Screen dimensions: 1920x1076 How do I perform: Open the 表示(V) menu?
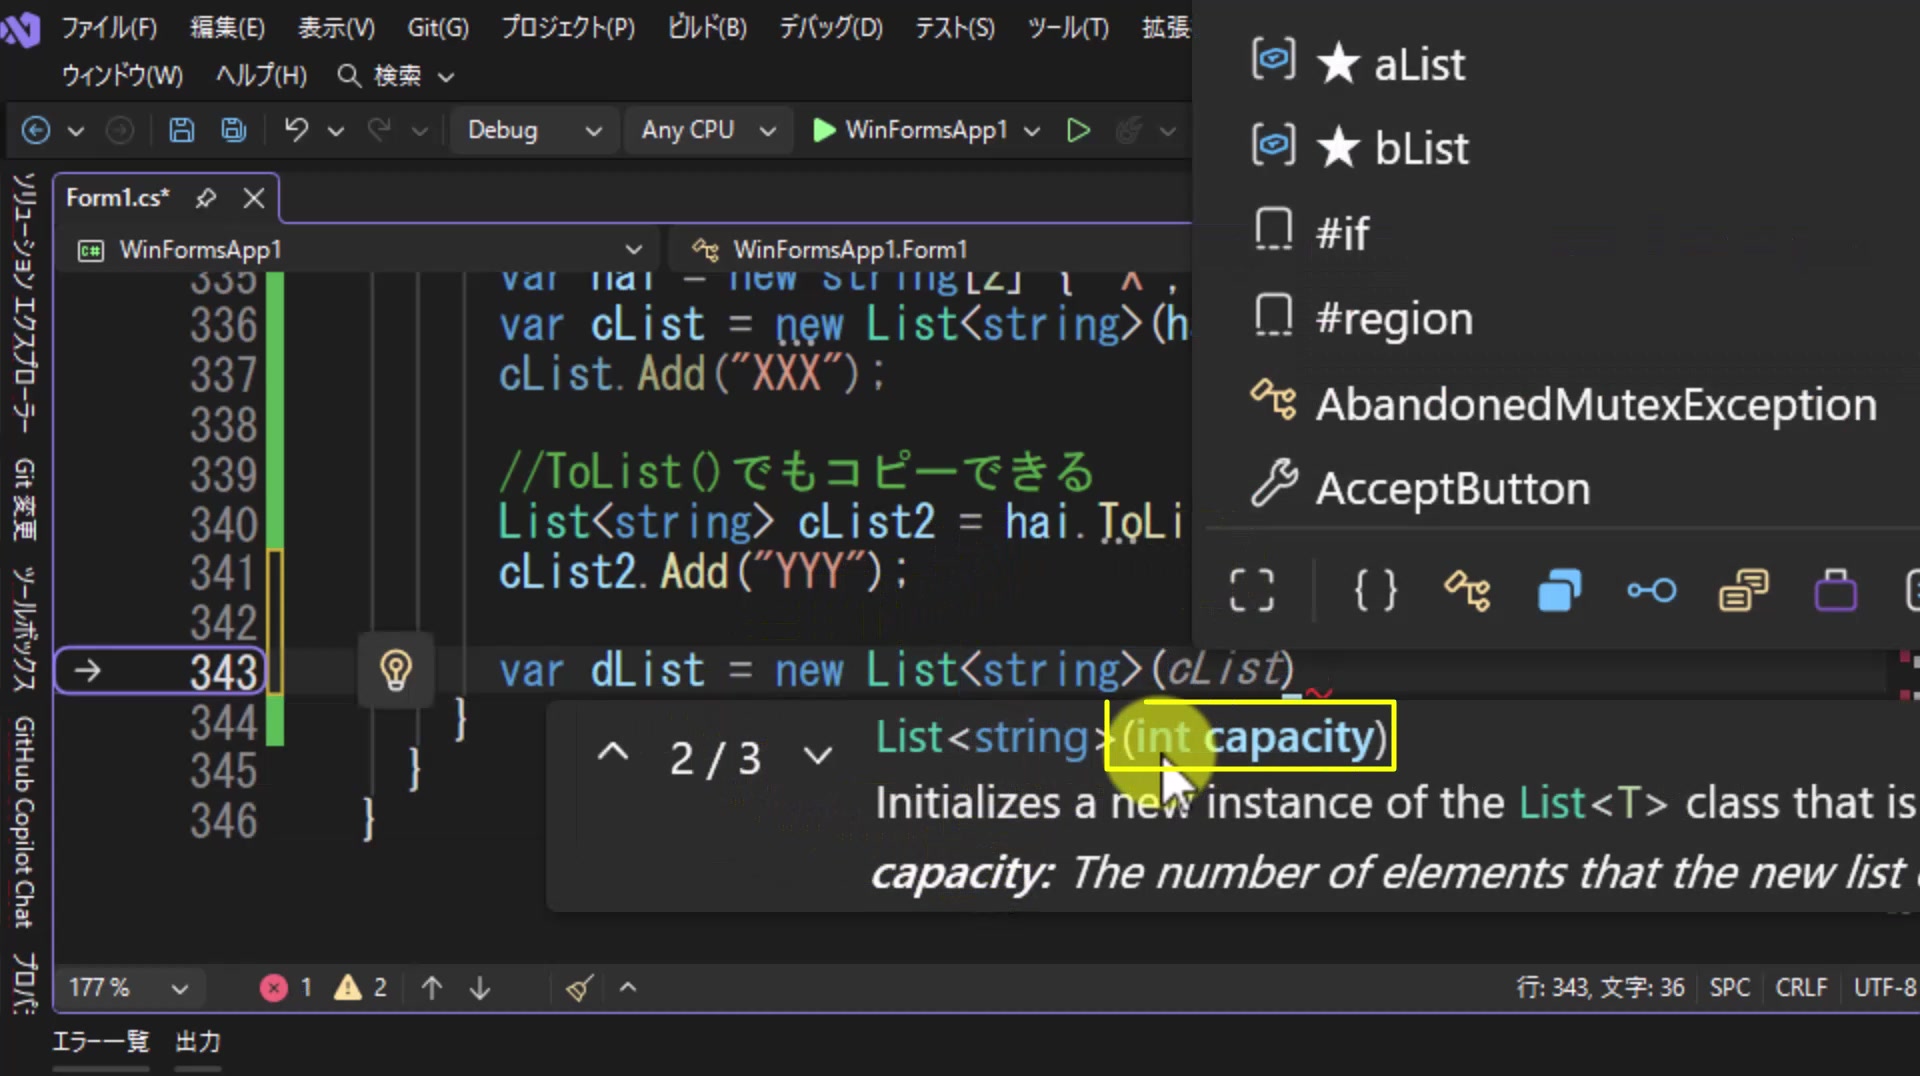[336, 27]
